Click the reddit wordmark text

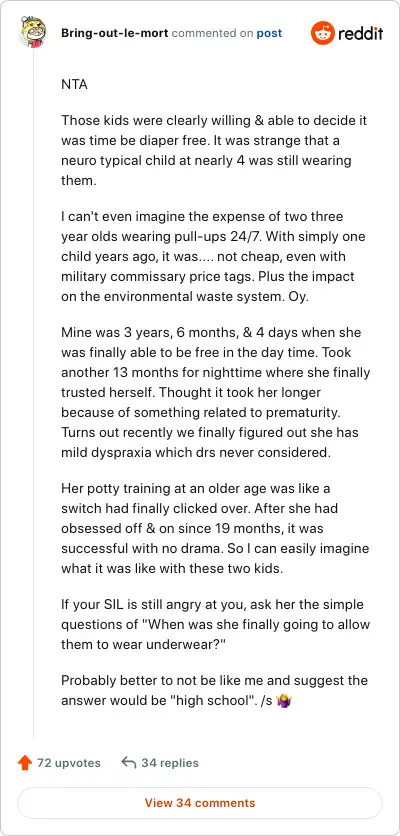(x=360, y=34)
